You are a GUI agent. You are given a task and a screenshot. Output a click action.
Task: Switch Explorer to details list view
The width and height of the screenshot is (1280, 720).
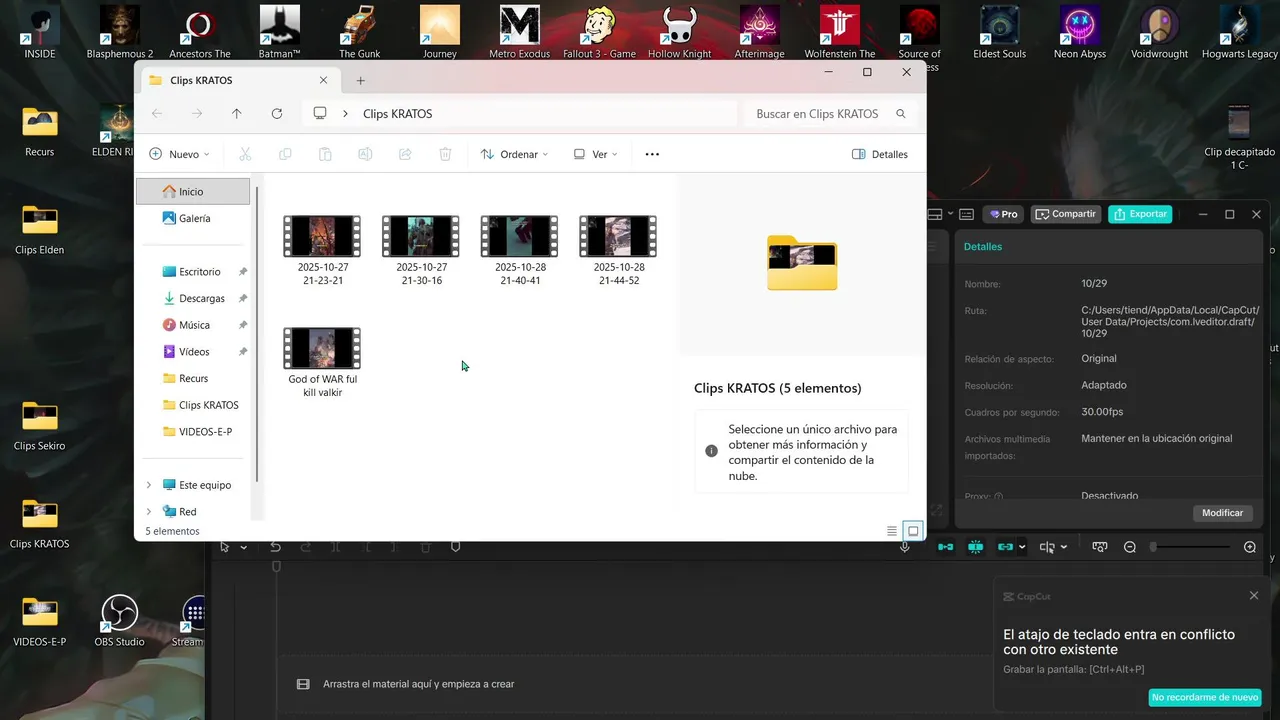pos(892,531)
